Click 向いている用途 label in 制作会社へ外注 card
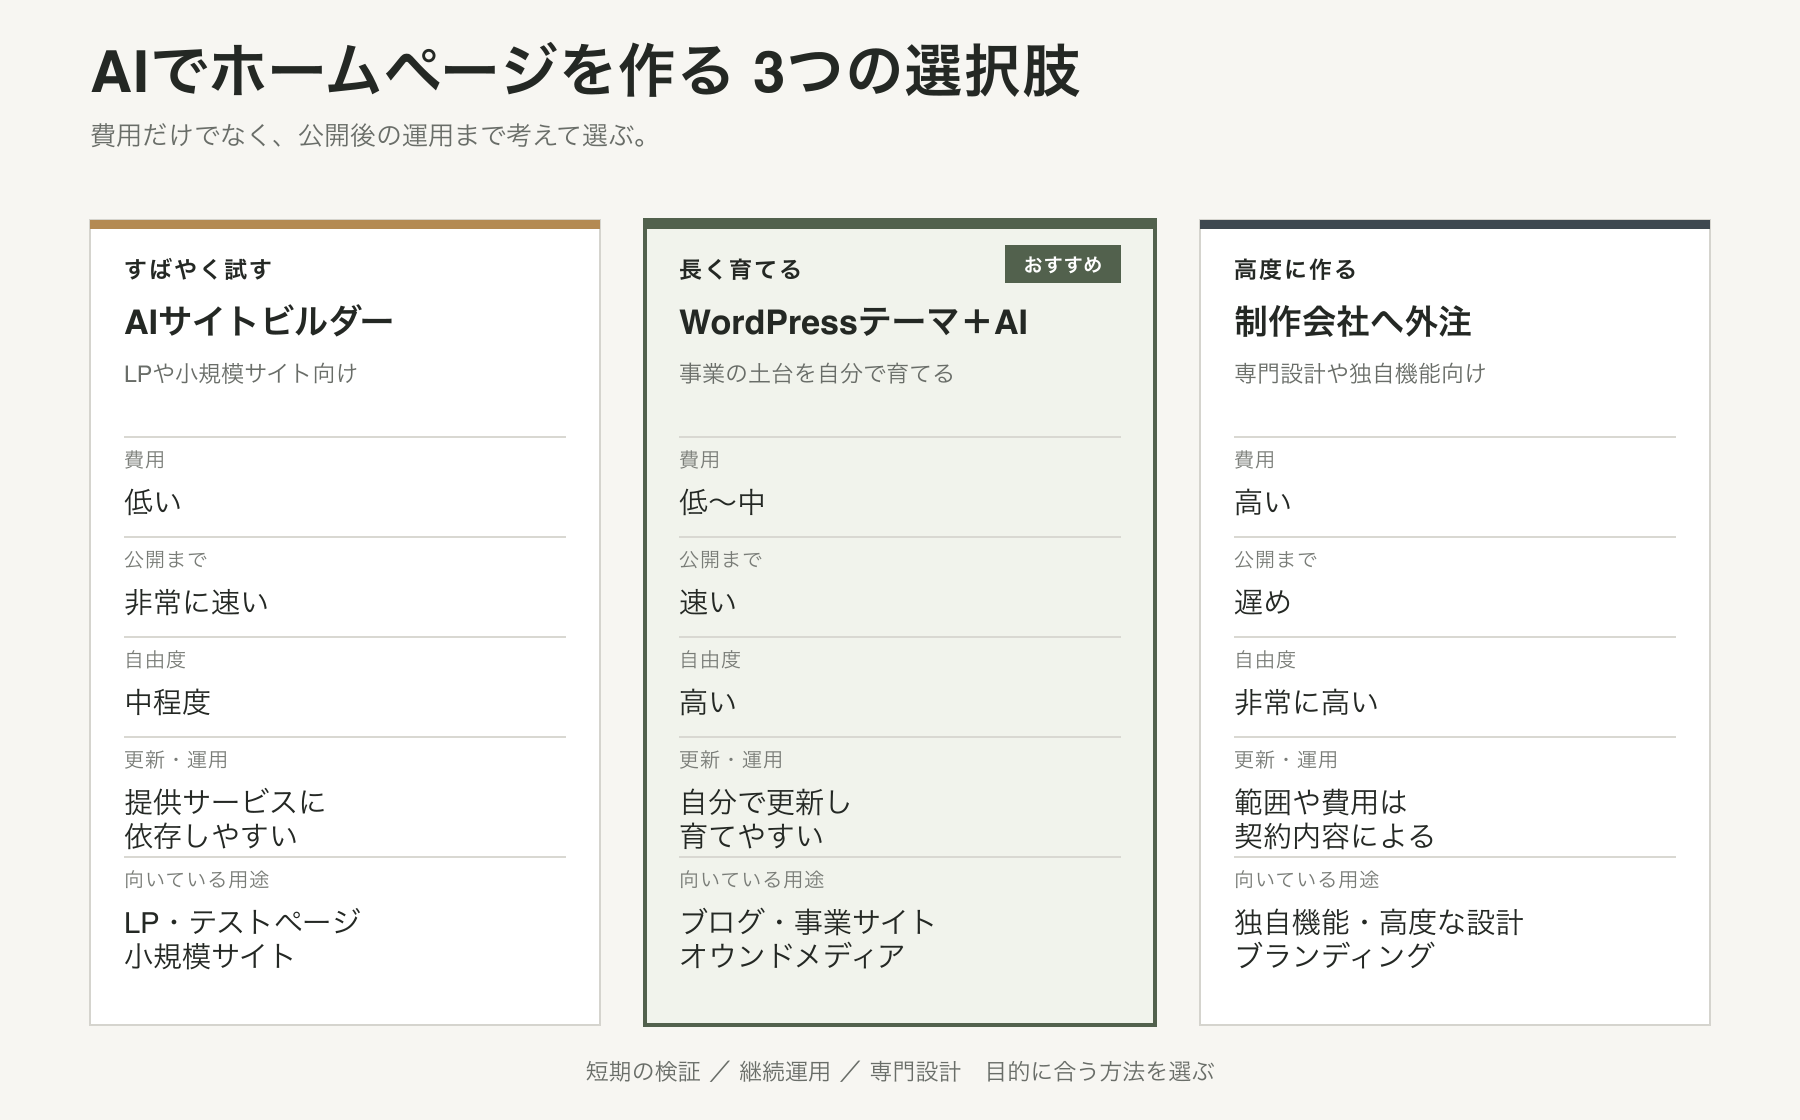Screen dimensions: 1800x1120 click(1307, 879)
